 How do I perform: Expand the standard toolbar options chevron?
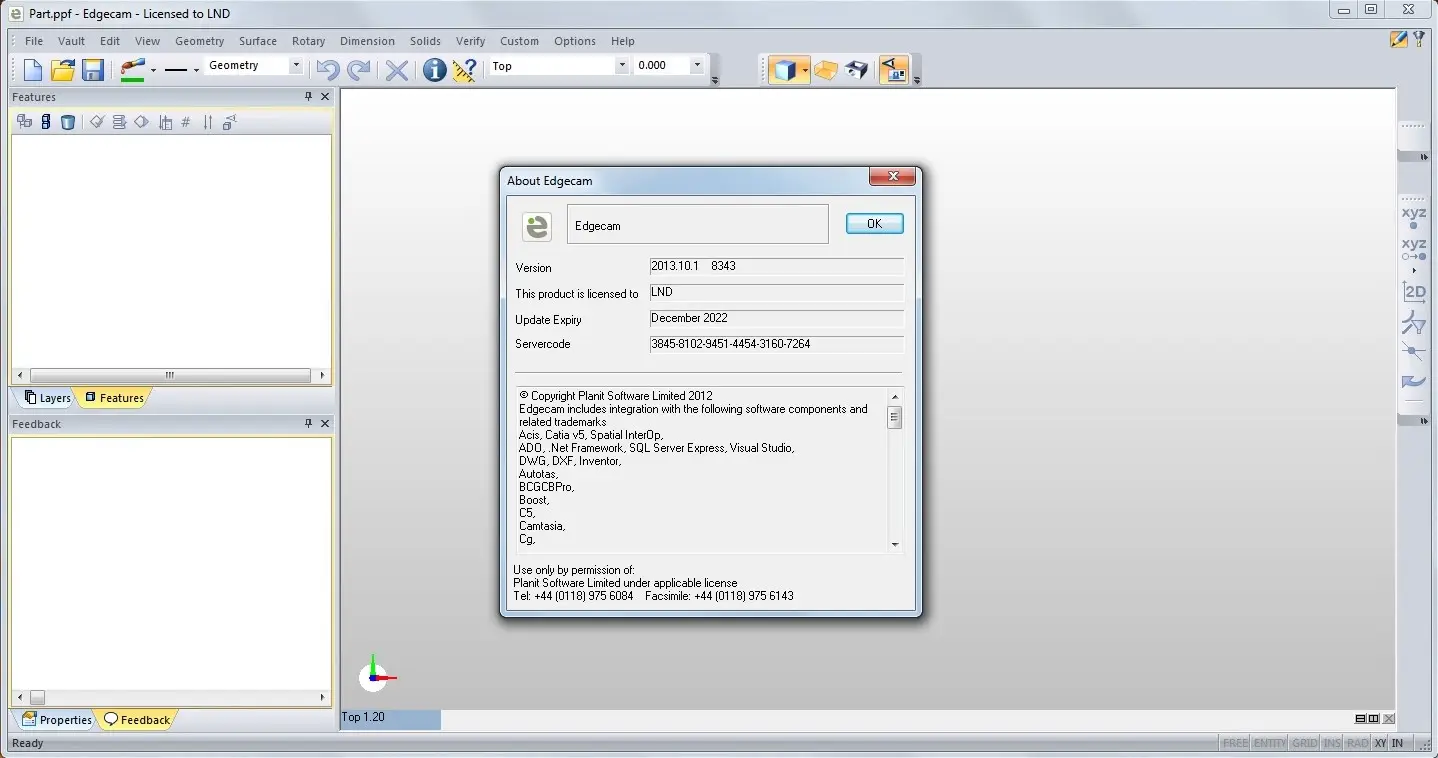pos(714,80)
